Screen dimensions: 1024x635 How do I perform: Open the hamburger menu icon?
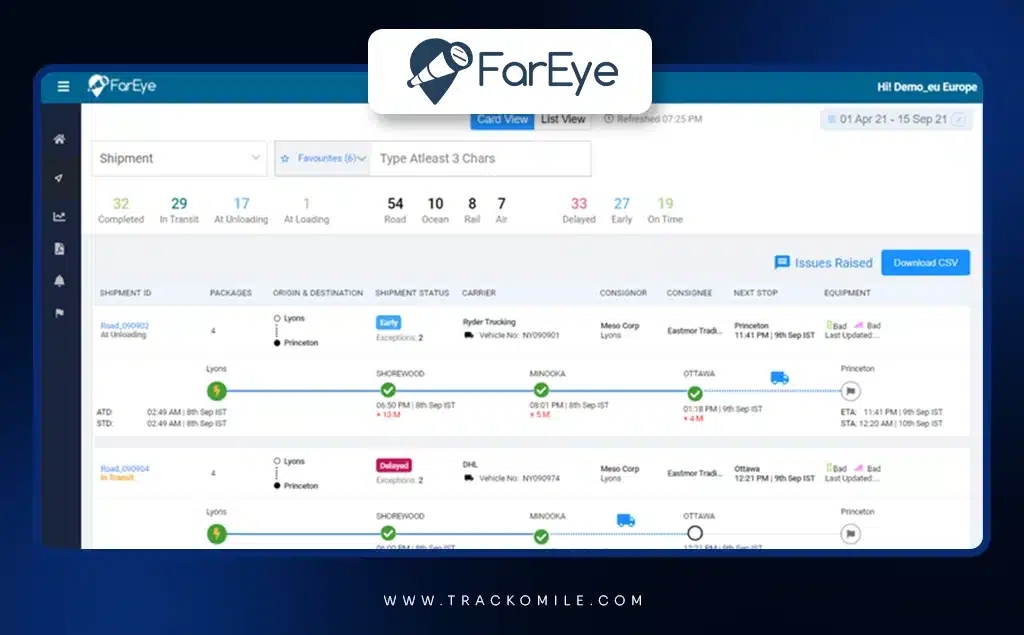(63, 86)
